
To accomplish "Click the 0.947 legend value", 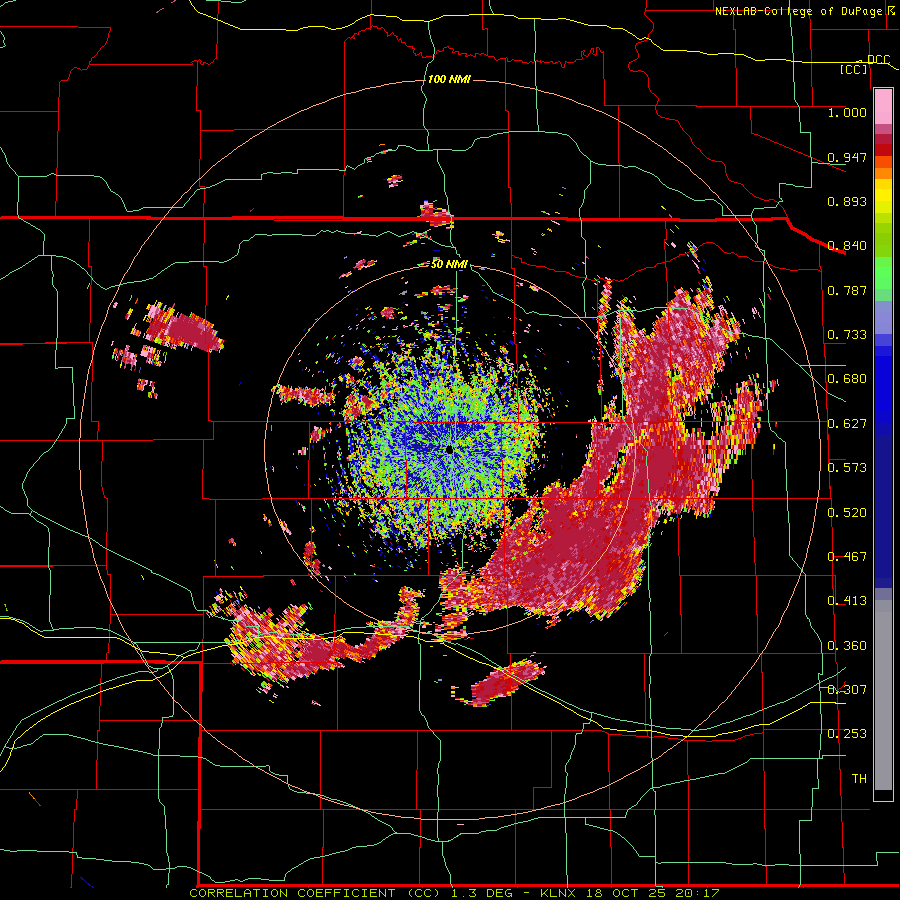I will [847, 157].
